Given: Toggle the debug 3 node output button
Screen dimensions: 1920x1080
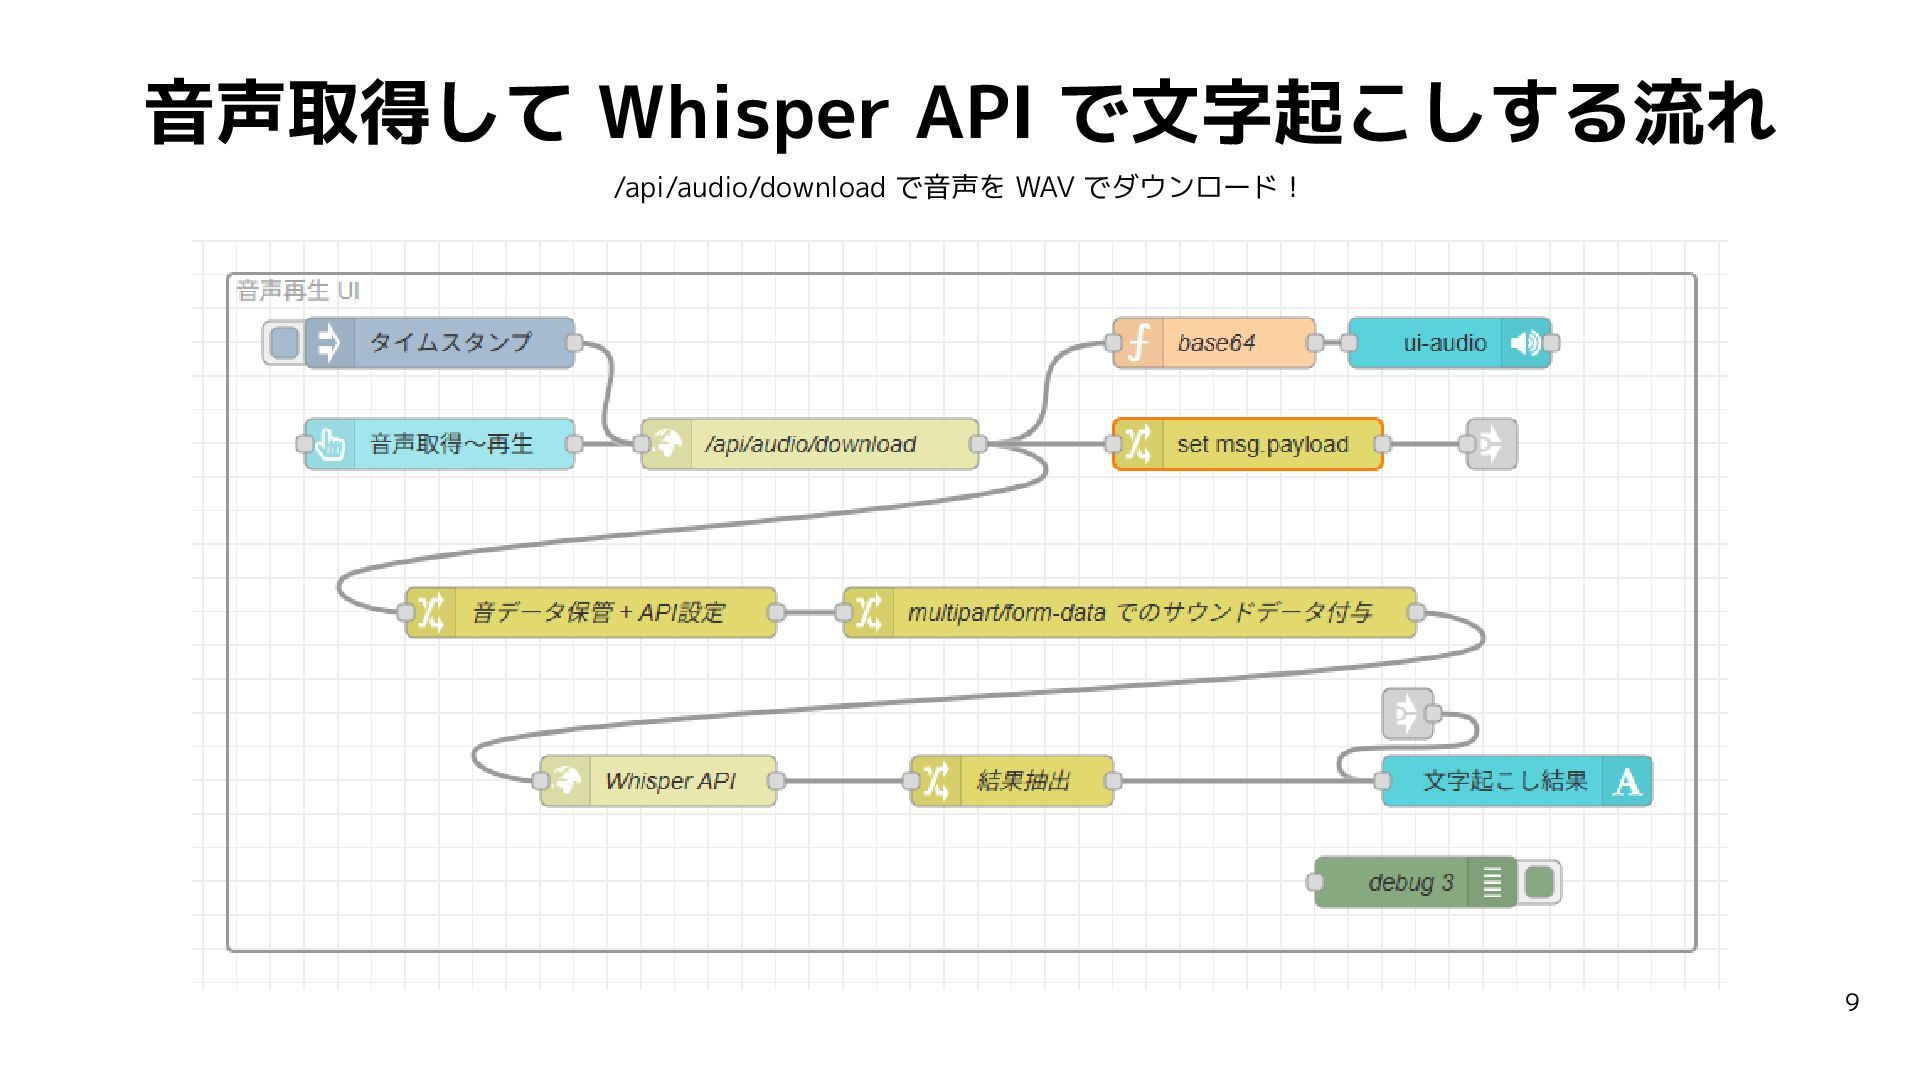Looking at the screenshot, I should (1539, 882).
